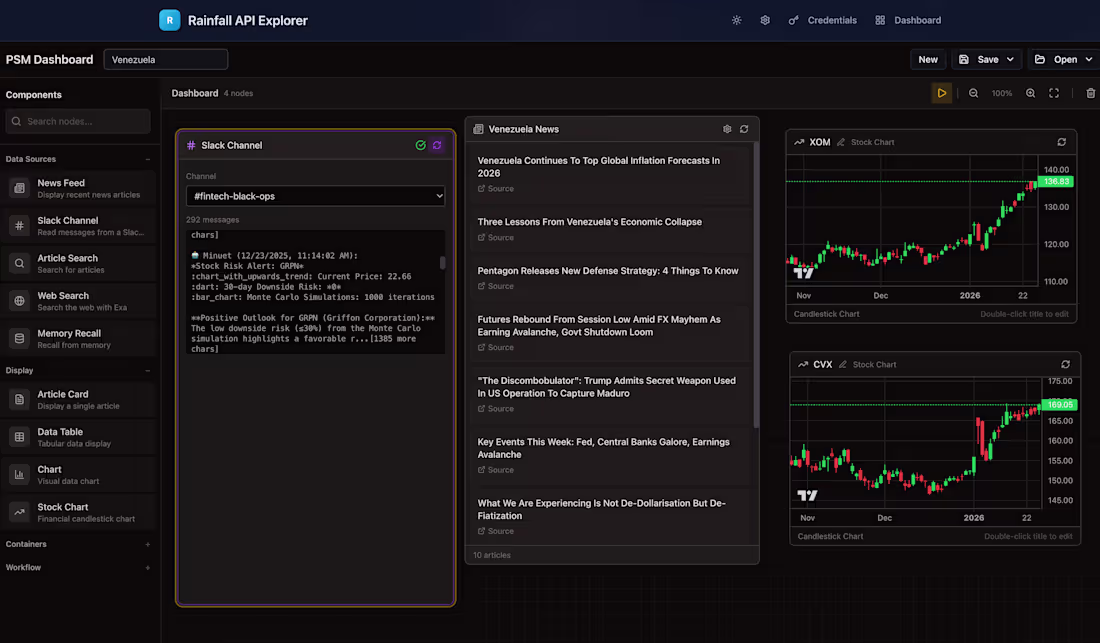This screenshot has width=1100, height=643.
Task: Collapse the Display section
Action: 148,370
